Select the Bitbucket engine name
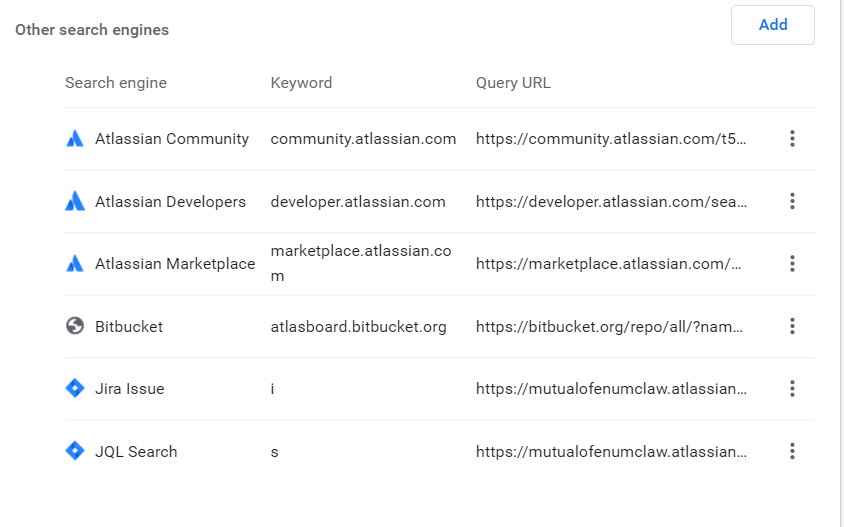The width and height of the screenshot is (844, 527). (x=129, y=327)
